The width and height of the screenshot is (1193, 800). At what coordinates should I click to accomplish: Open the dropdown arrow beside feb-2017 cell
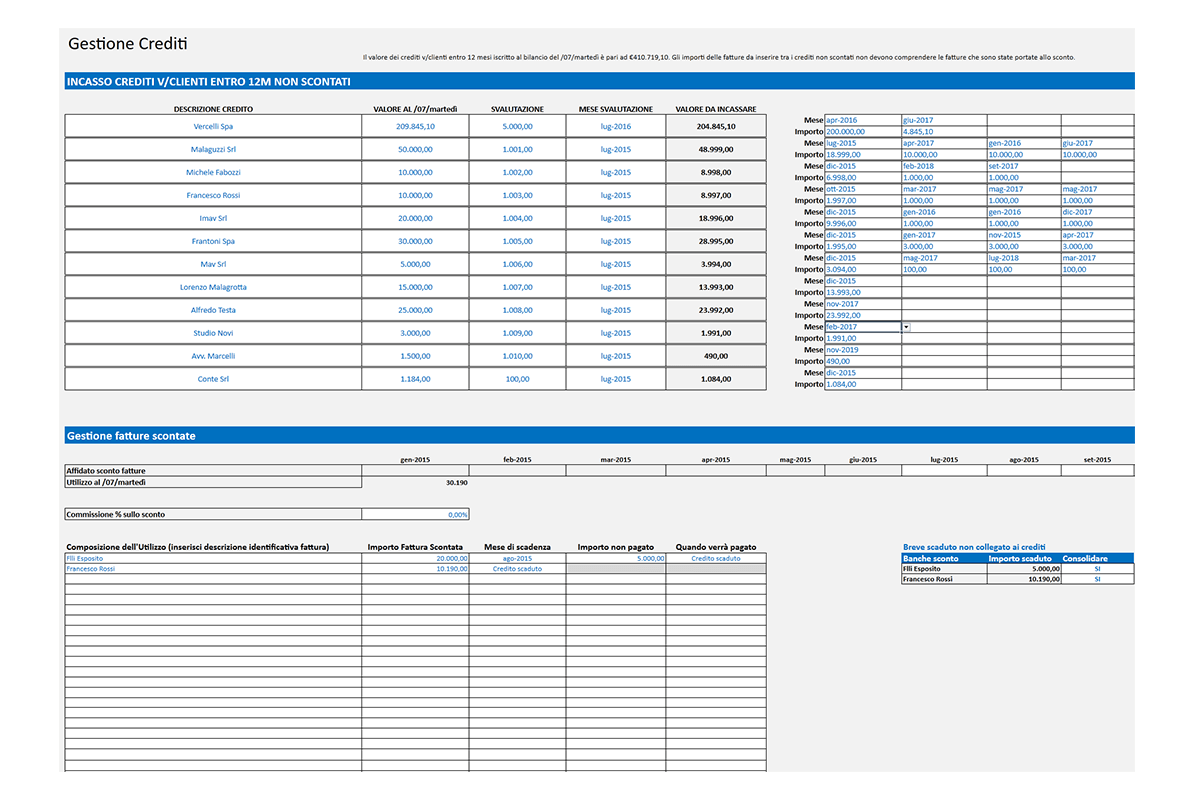[x=906, y=327]
